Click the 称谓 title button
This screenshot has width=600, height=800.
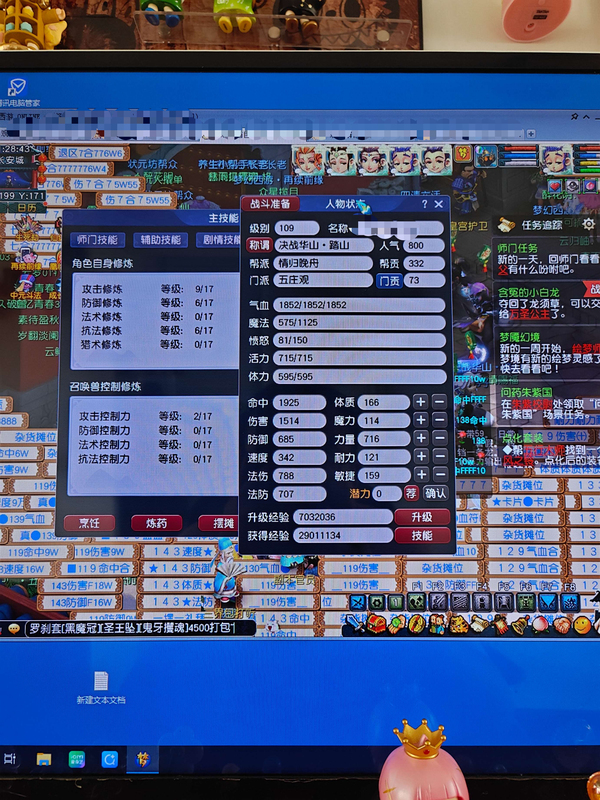(259, 245)
